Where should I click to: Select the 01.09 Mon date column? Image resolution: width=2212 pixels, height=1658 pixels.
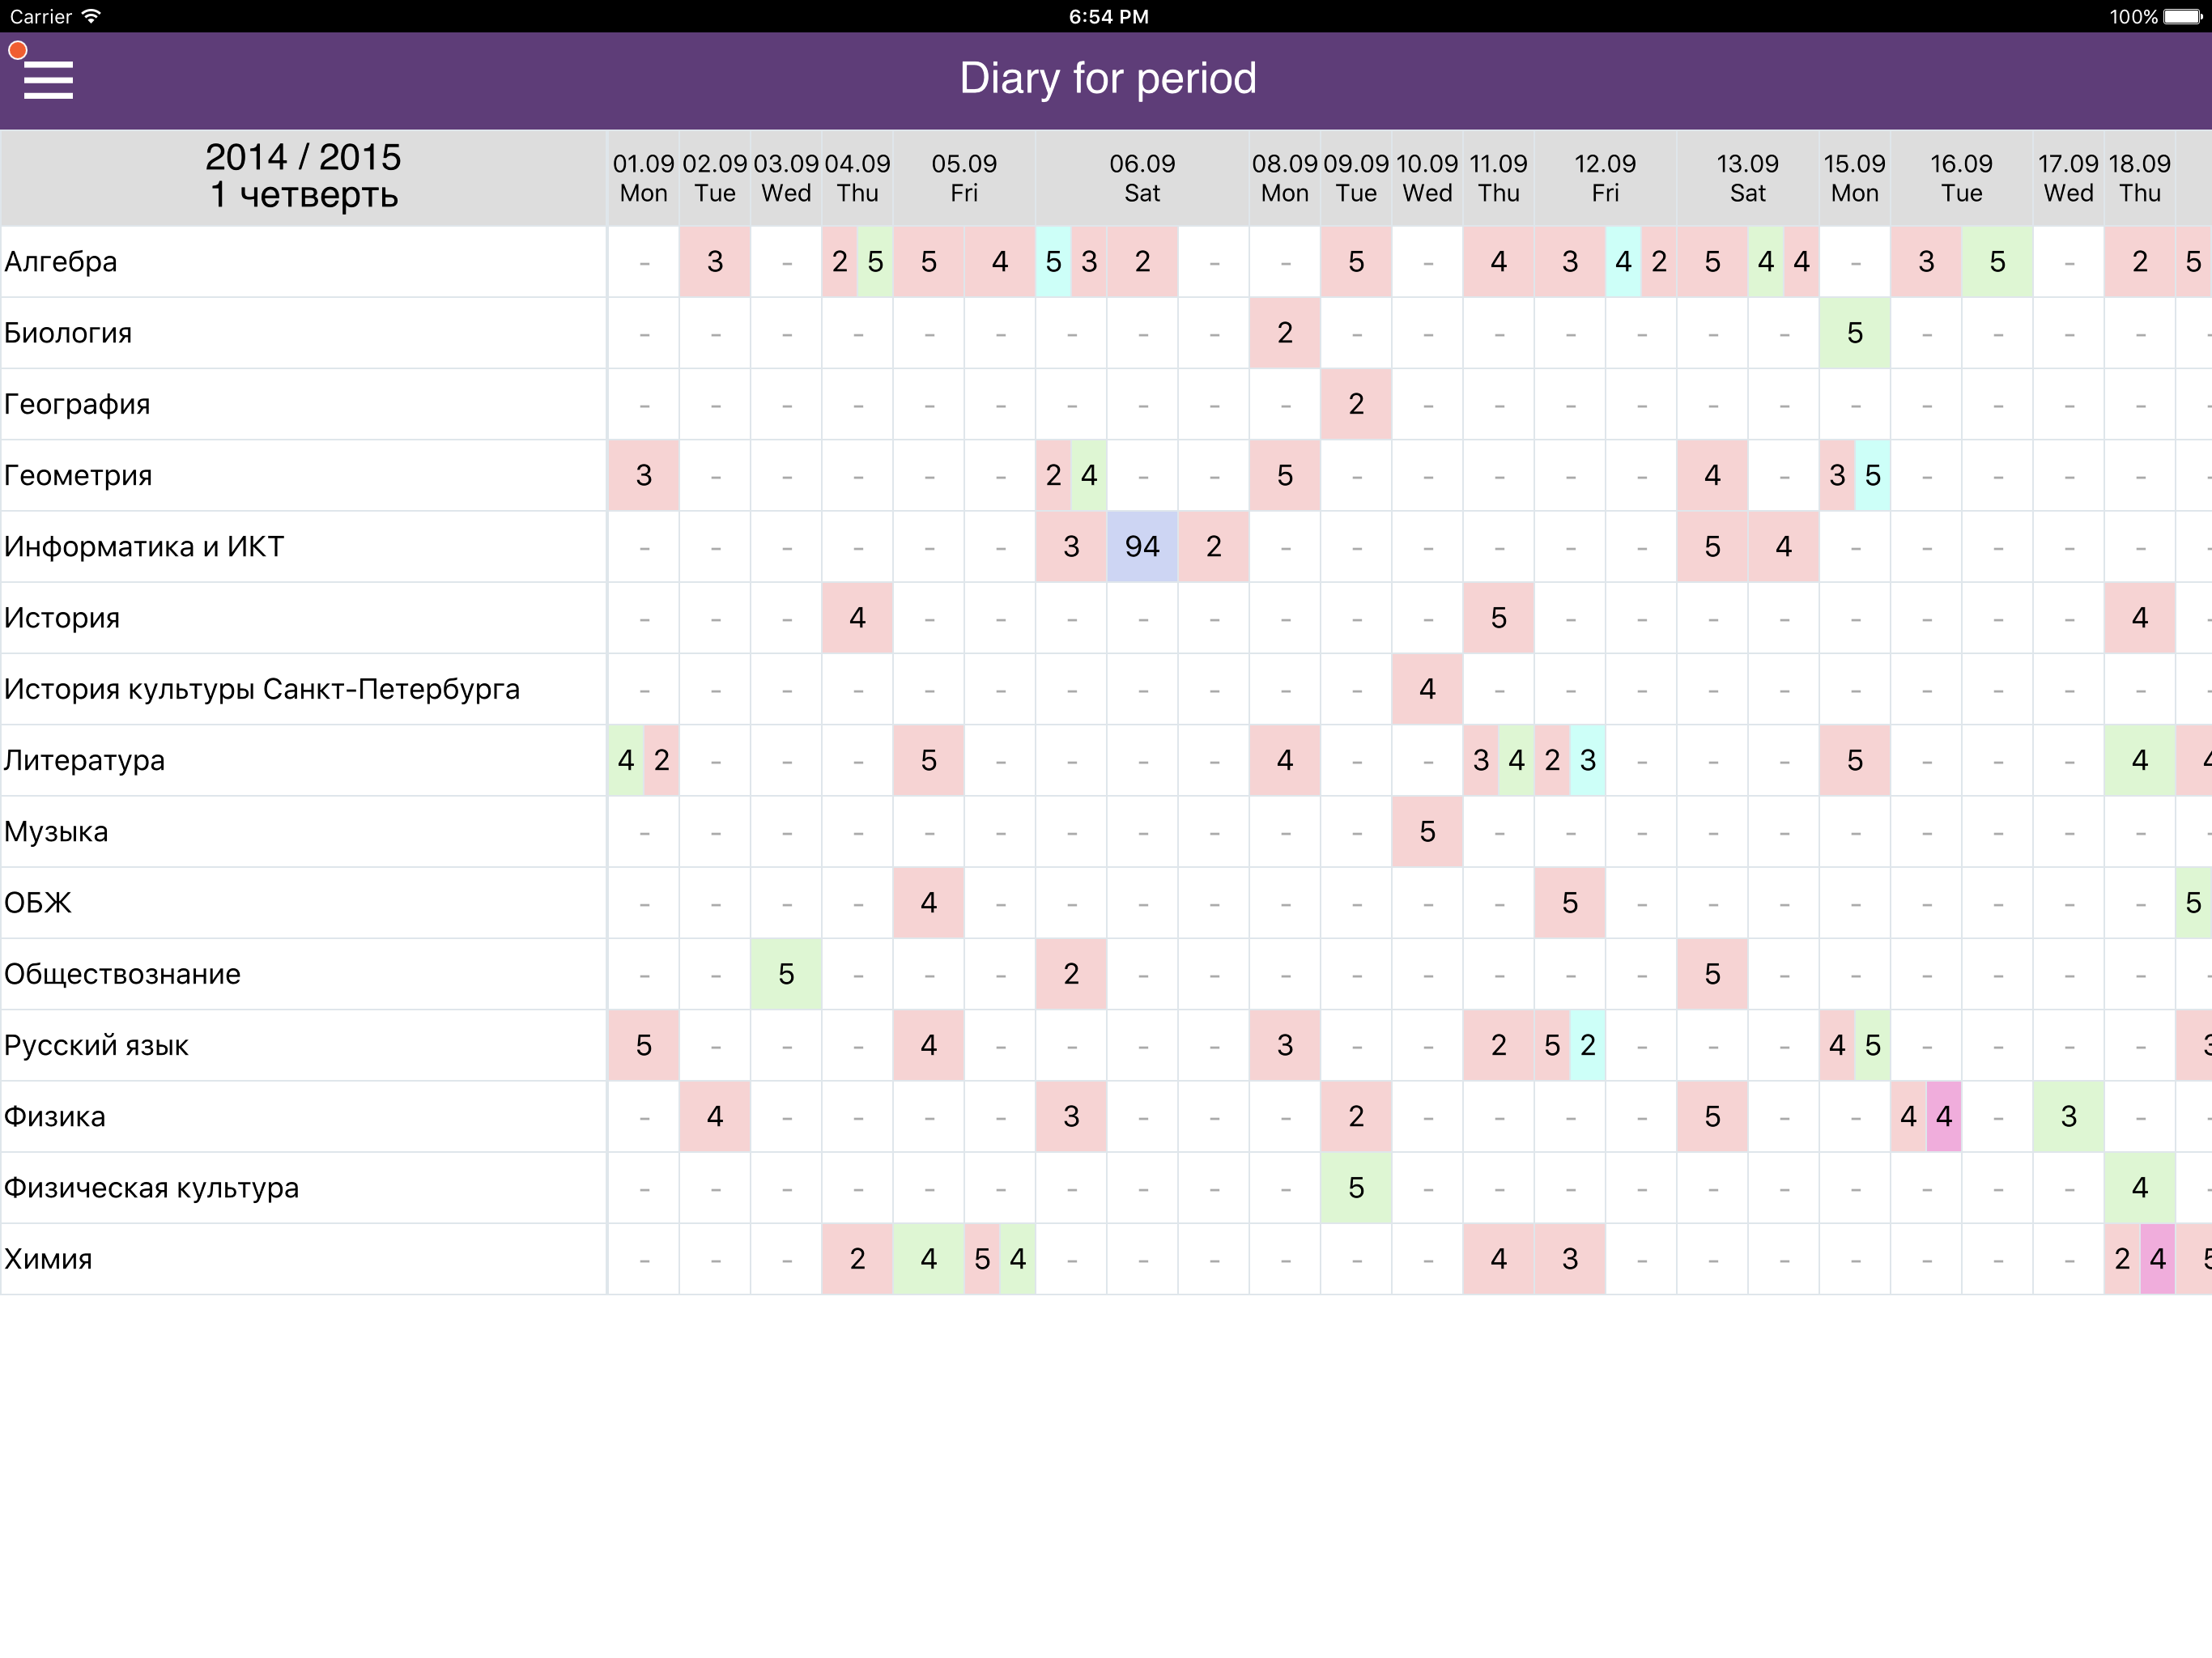643,178
